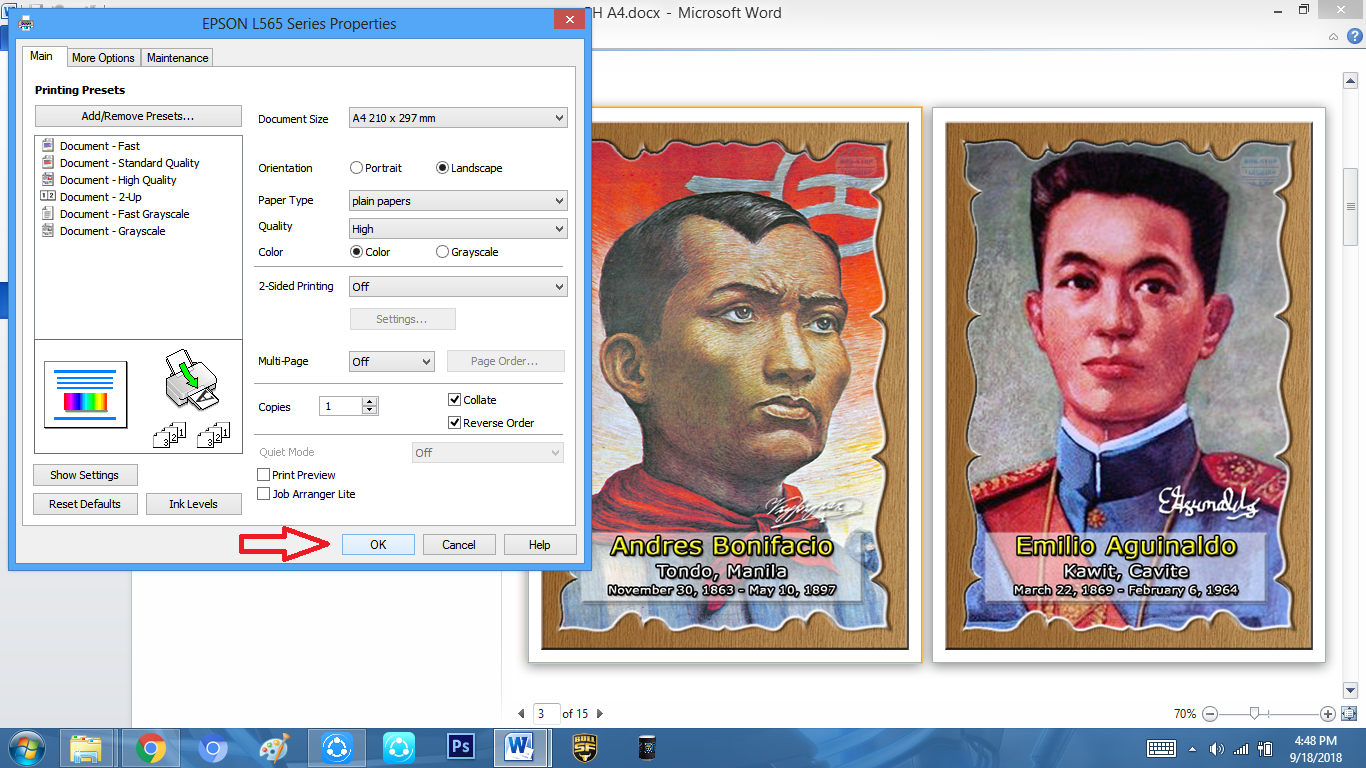Image resolution: width=1366 pixels, height=768 pixels.
Task: Open File Explorer from the taskbar
Action: 87,748
